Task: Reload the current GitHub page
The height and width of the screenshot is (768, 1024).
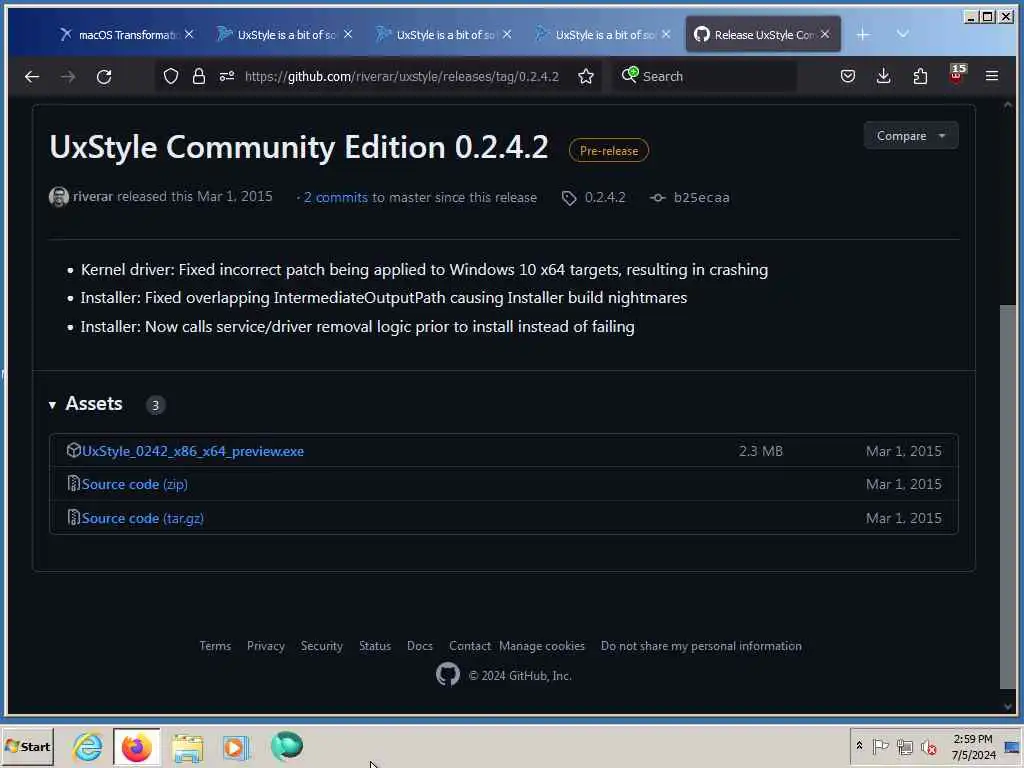Action: 104,76
